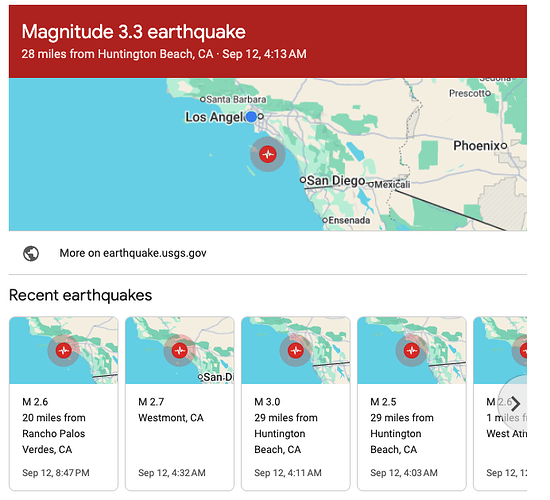Click the Magnitude 3.3 earthquake header
Image resolution: width=550 pixels, height=500 pixels.
point(134,32)
